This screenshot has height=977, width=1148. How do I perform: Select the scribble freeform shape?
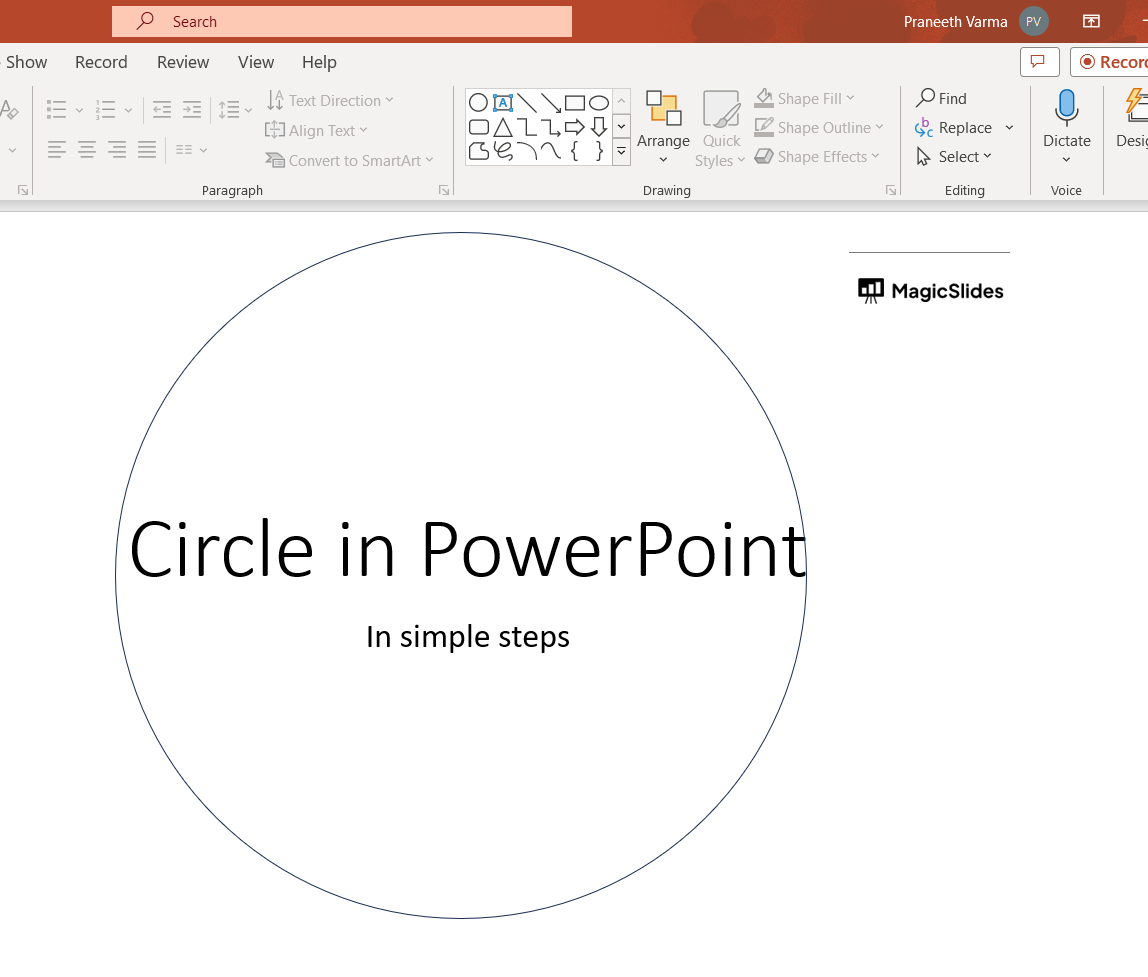point(503,152)
